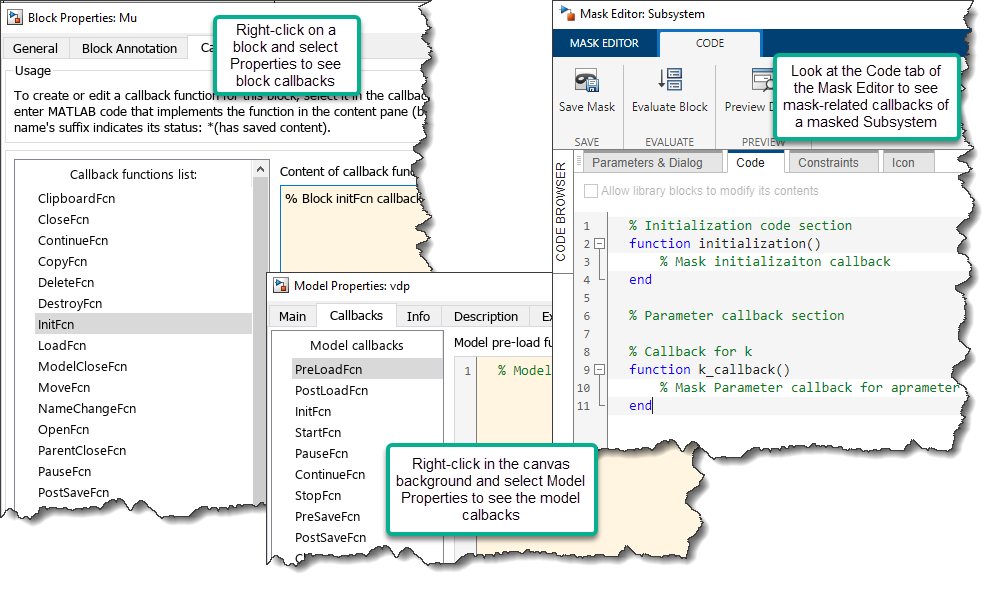The width and height of the screenshot is (998, 590).
Task: Switch to the MASK EDITOR ribbon tab
Action: [x=605, y=43]
